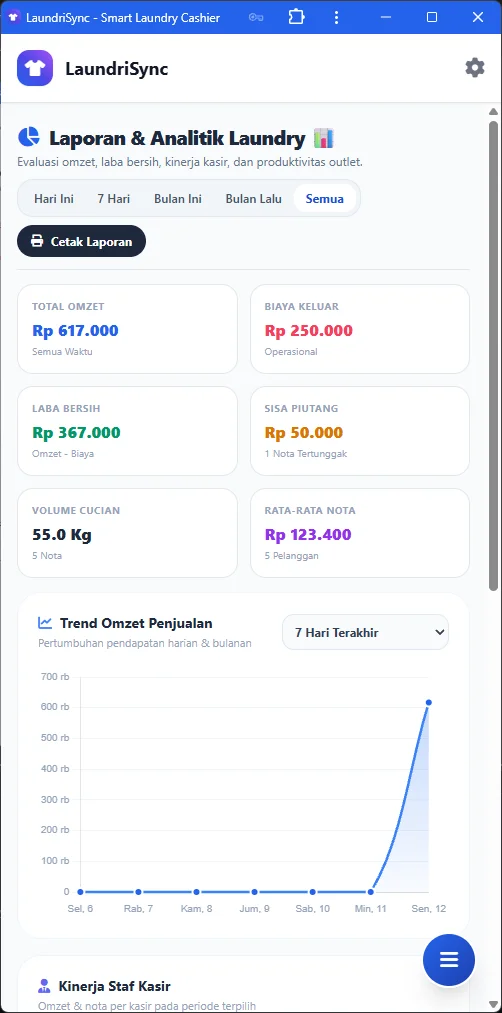Click the Min, 11 data point on chart
Viewport: 502px width, 1013px height.
click(x=371, y=892)
